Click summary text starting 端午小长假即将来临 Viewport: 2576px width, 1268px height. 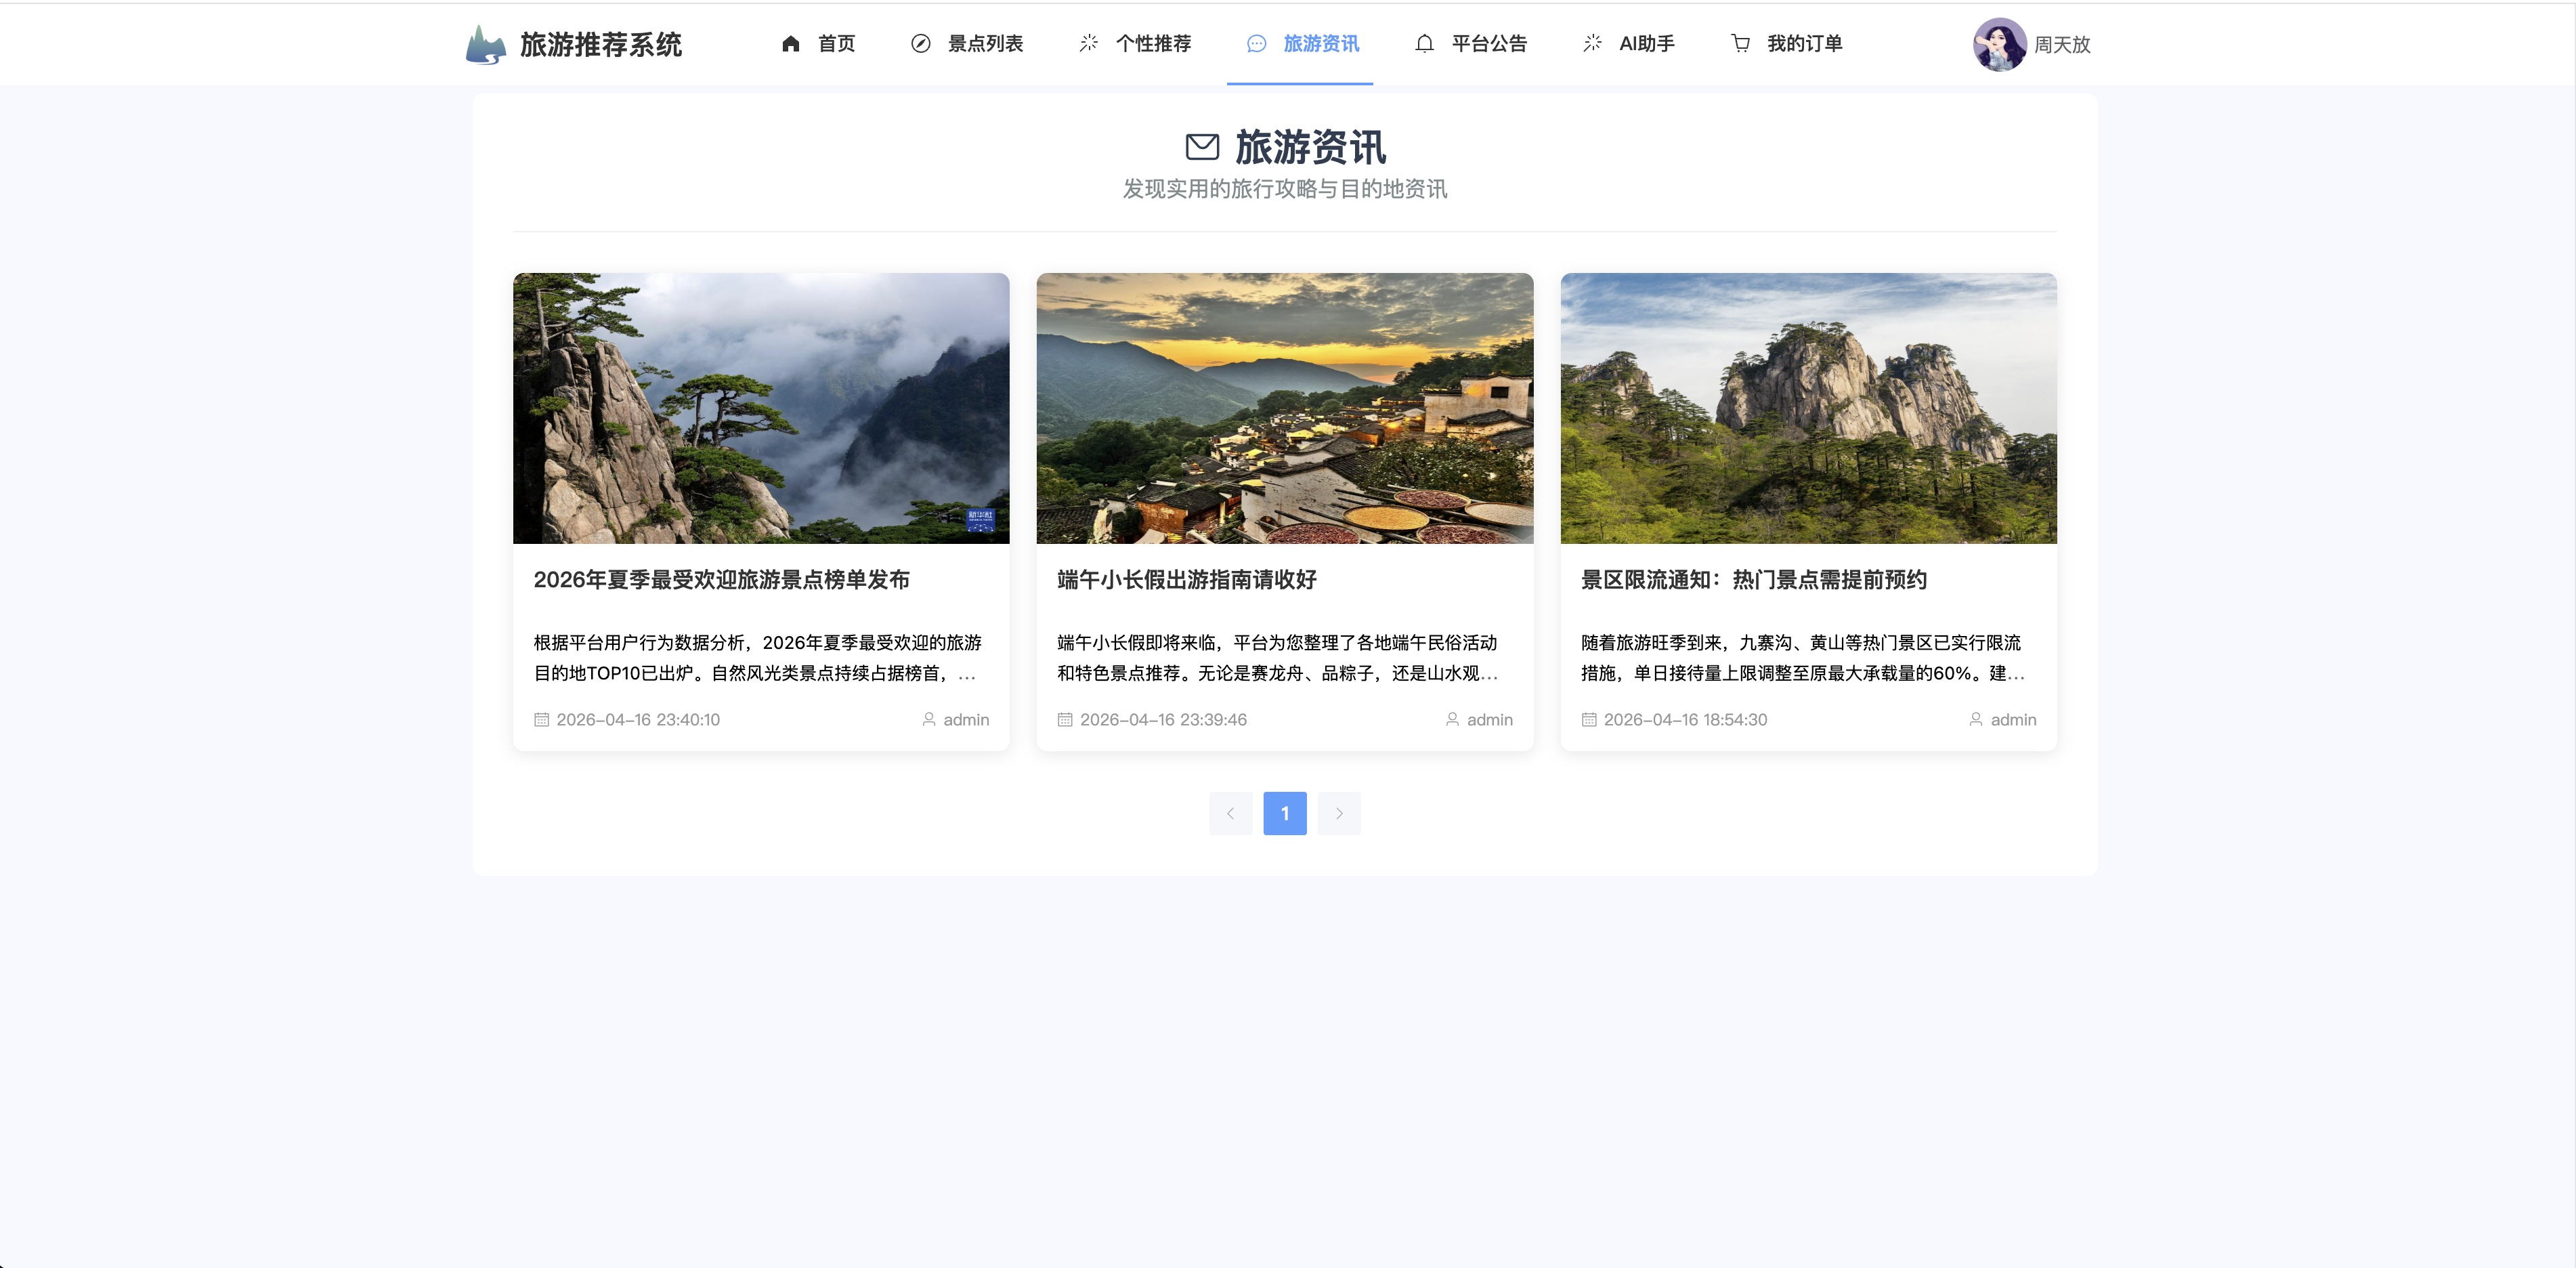(1278, 657)
